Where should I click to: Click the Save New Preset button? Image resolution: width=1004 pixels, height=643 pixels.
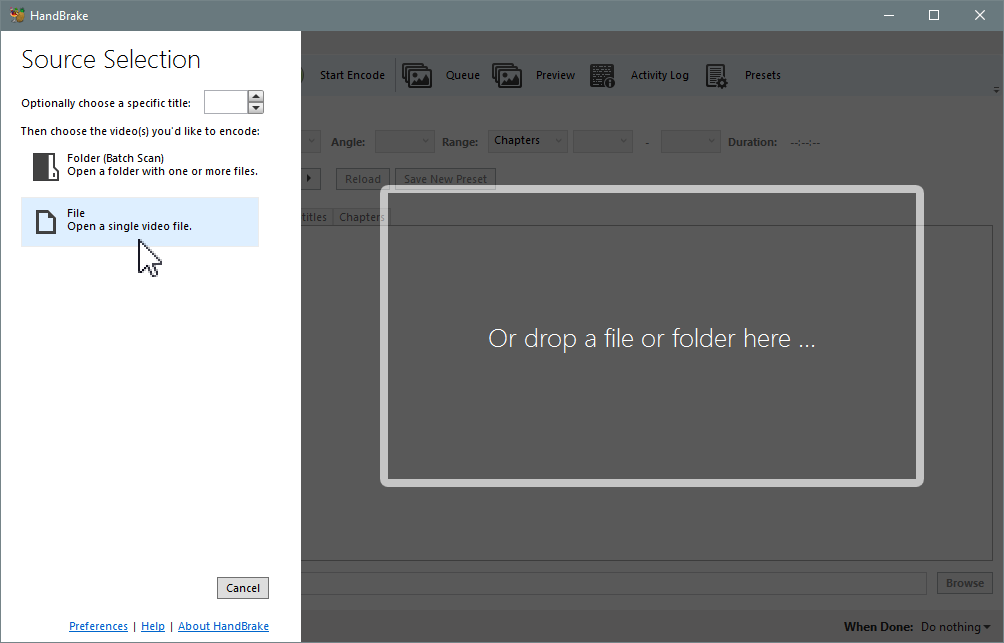(x=445, y=179)
